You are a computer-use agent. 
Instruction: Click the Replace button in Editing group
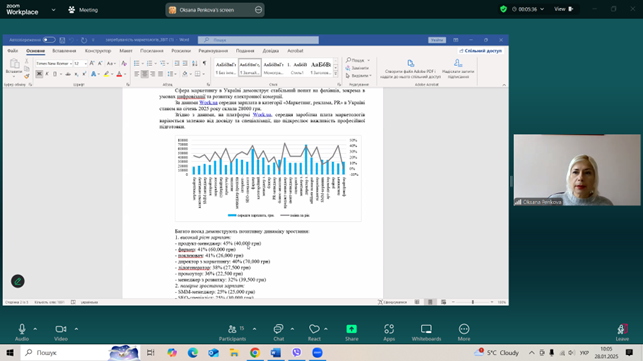pyautogui.click(x=357, y=68)
